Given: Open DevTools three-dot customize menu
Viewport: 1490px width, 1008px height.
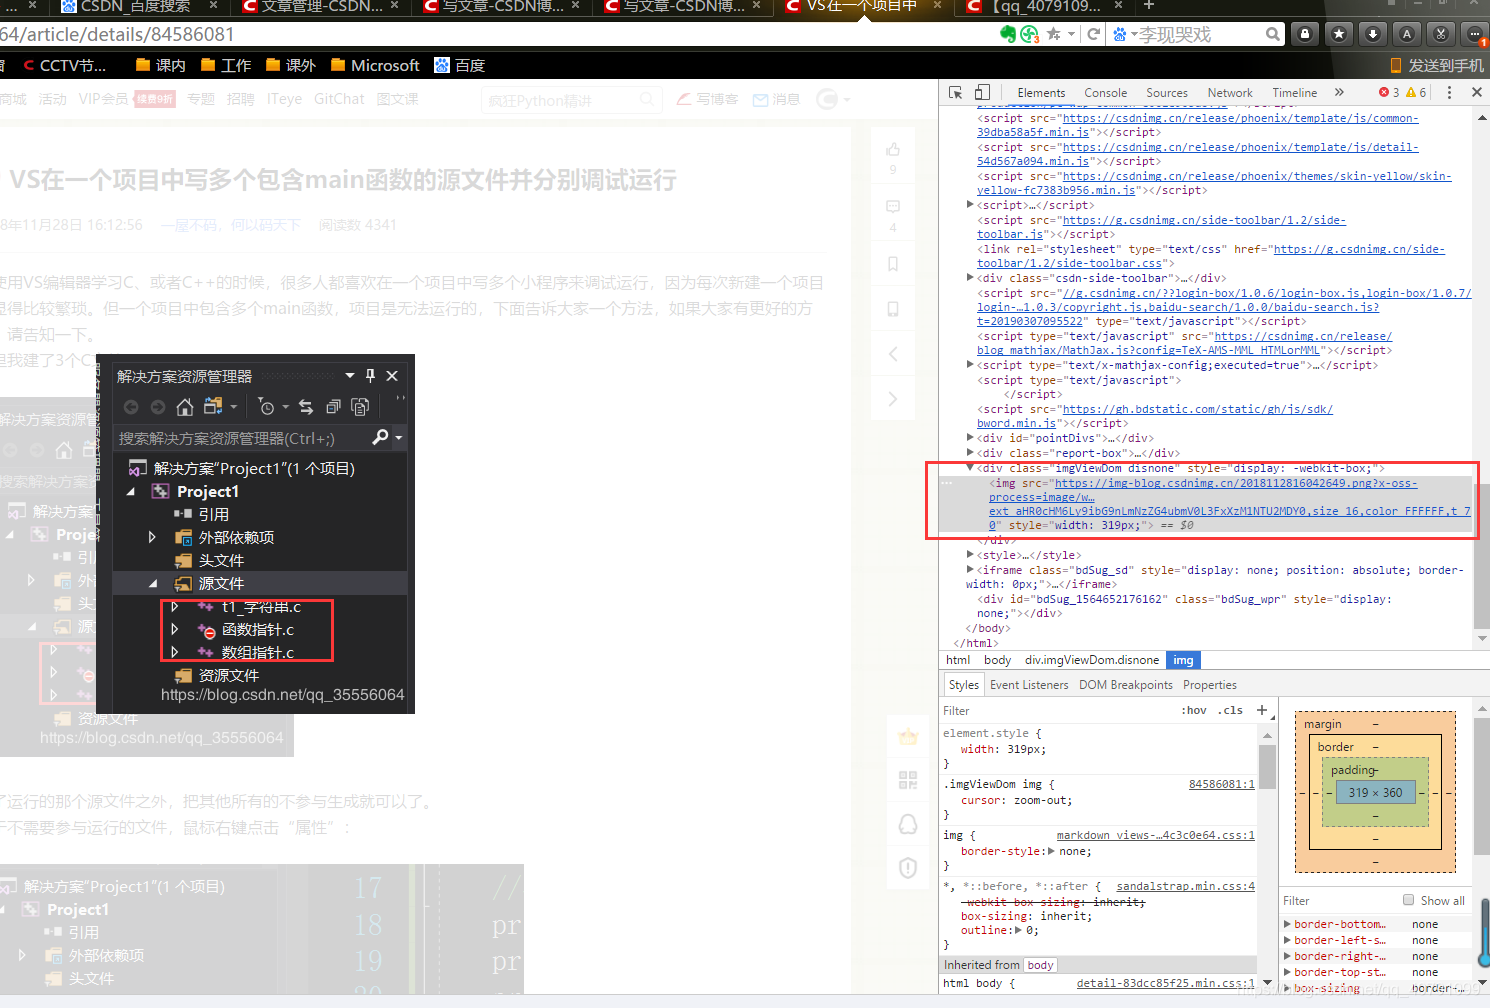Looking at the screenshot, I should [x=1450, y=92].
